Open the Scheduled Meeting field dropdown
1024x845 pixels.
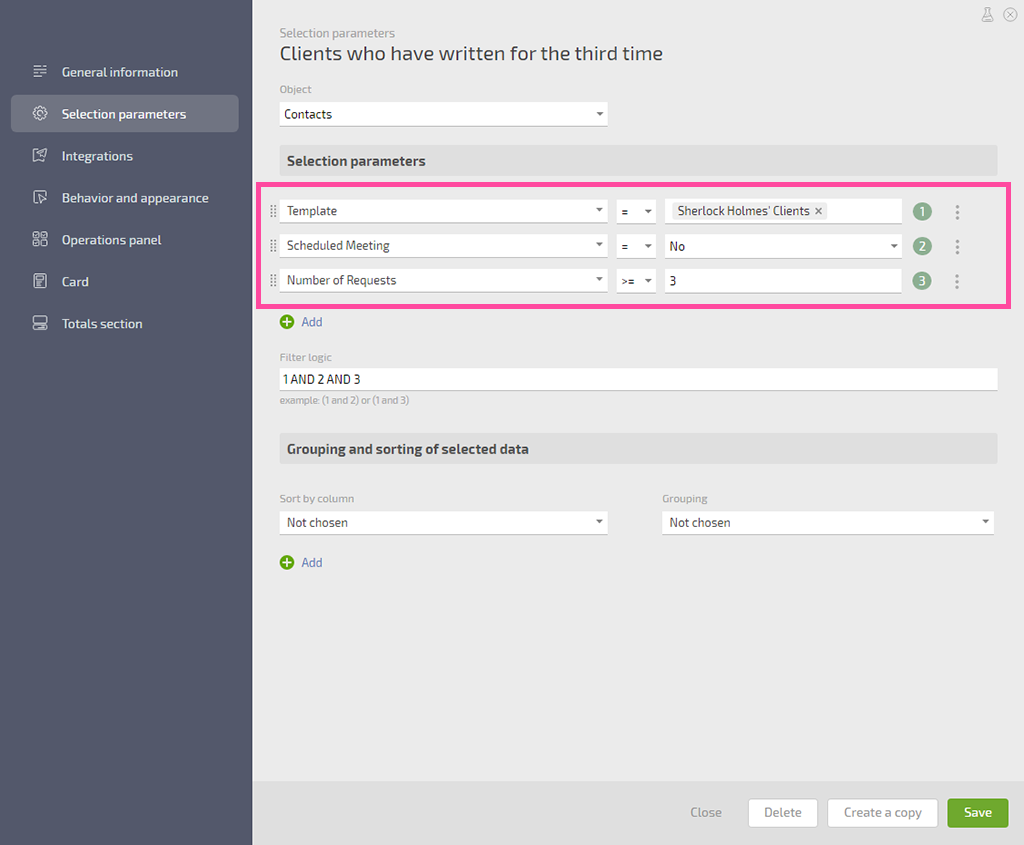click(443, 246)
